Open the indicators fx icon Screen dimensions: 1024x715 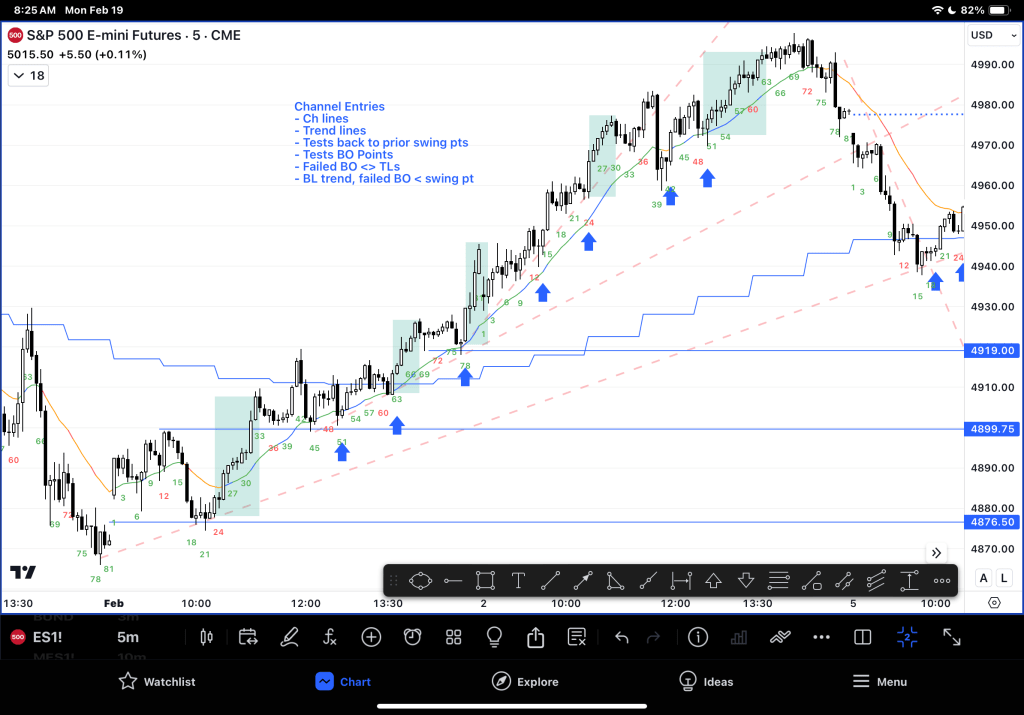330,637
